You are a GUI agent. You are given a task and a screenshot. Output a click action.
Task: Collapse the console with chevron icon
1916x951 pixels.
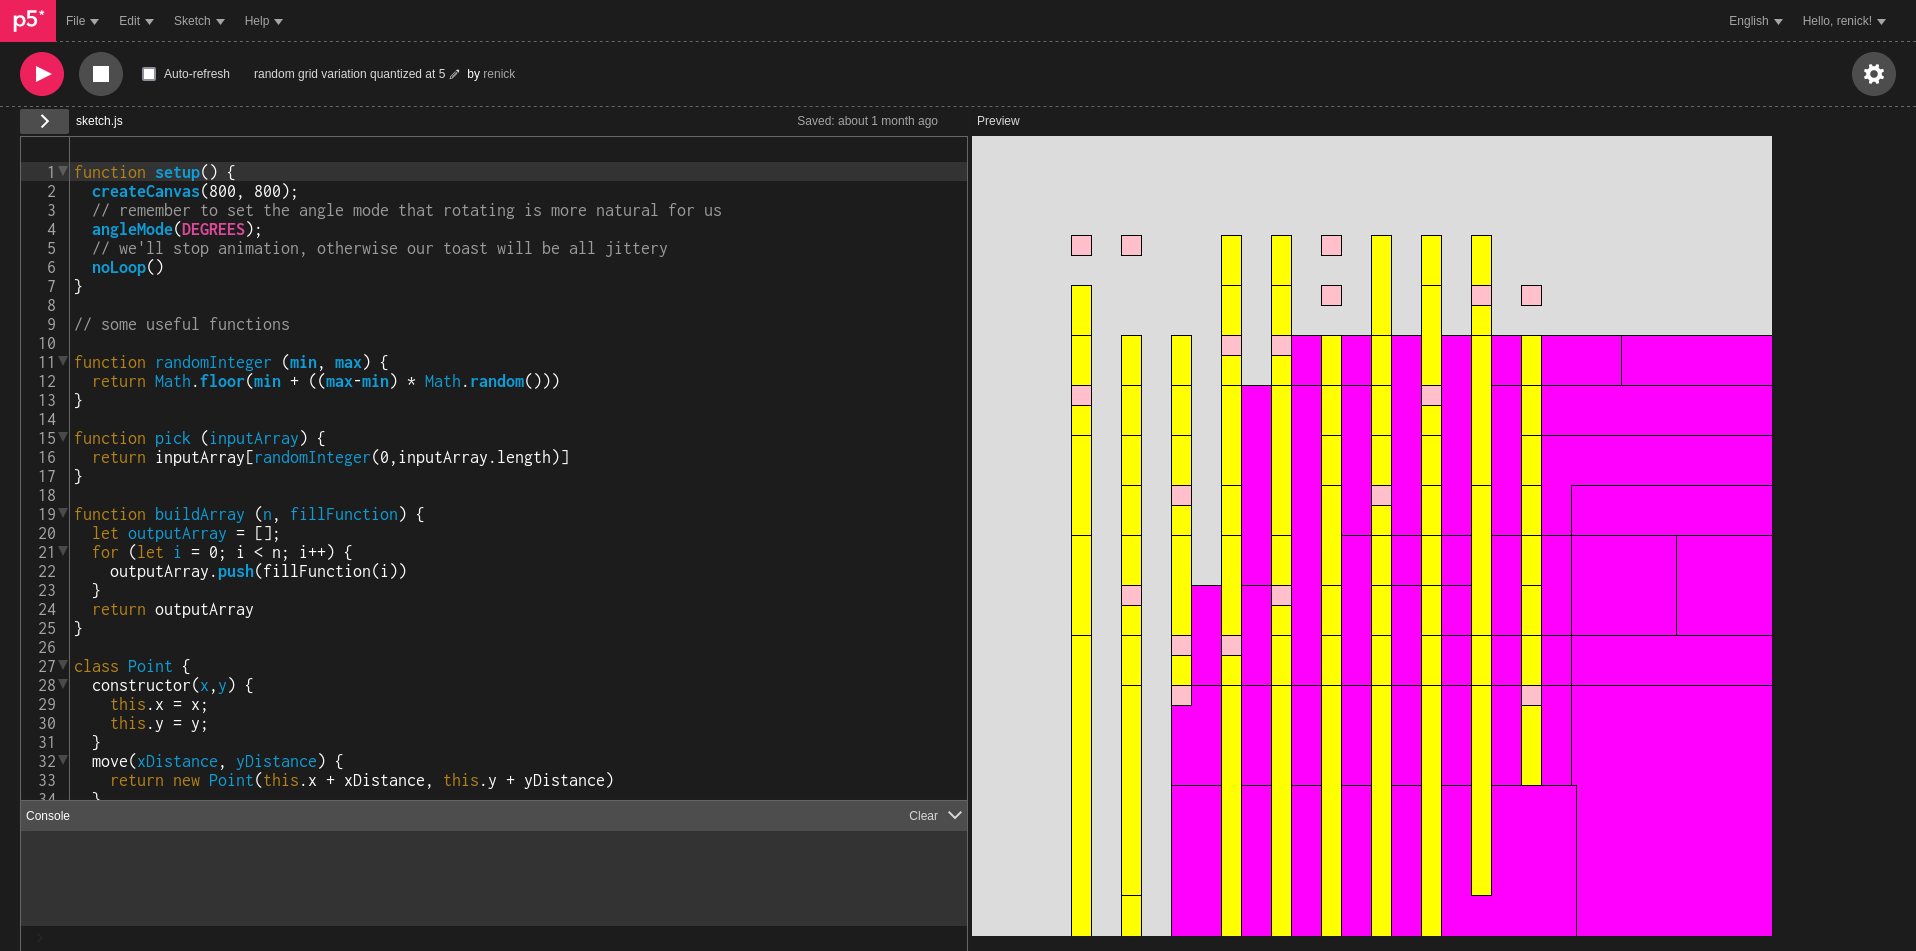coord(954,816)
